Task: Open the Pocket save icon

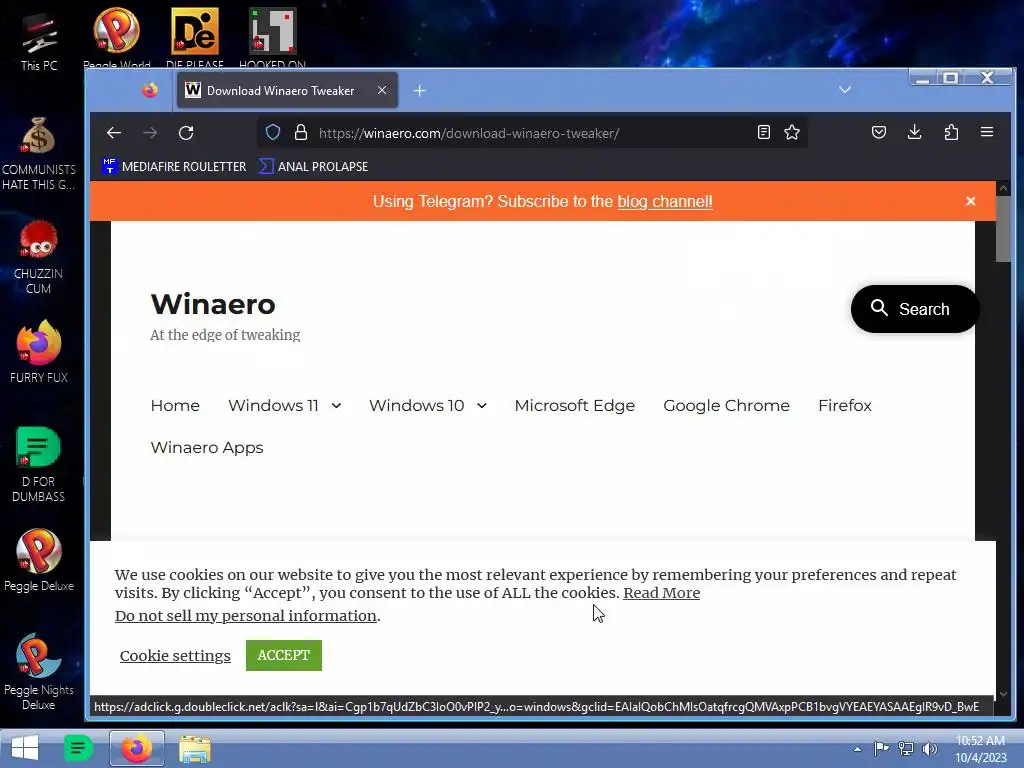Action: coord(879,133)
